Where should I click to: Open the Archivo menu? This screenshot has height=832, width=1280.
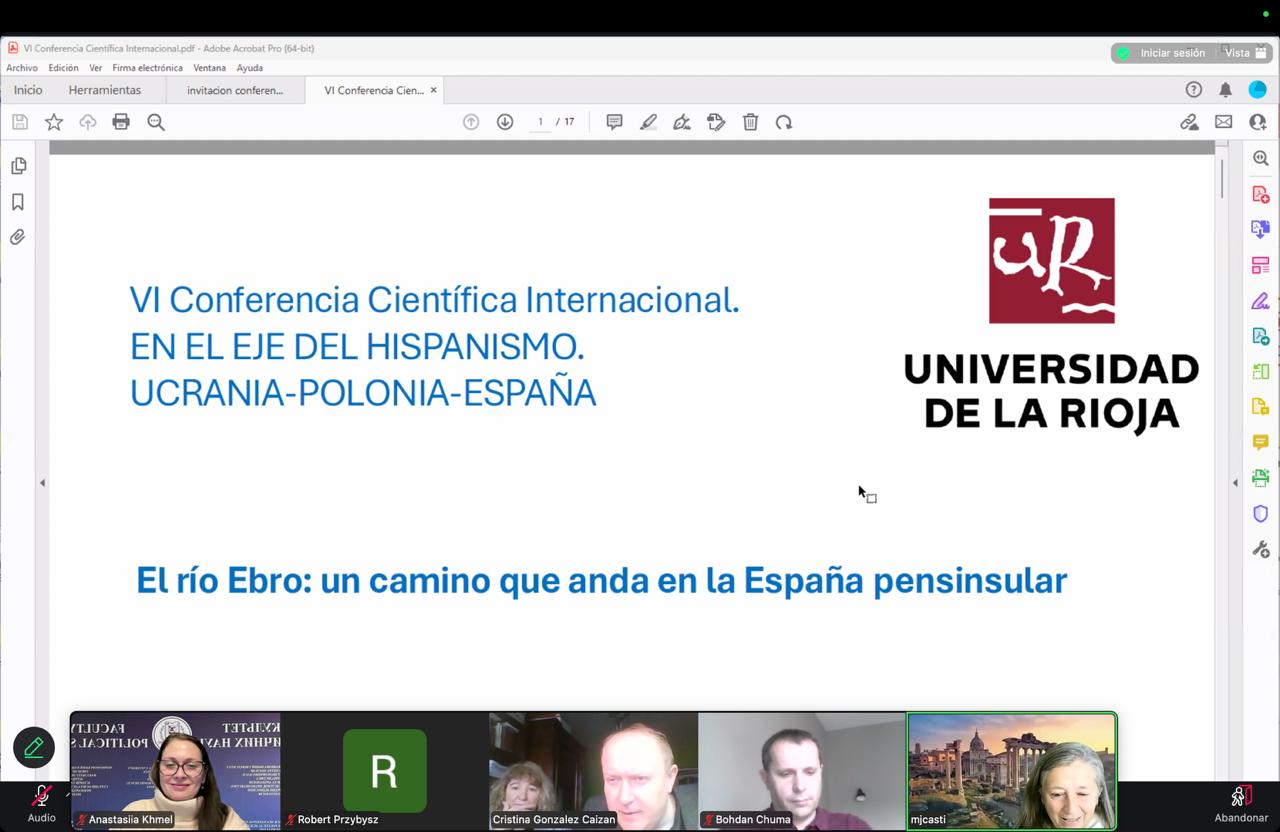pyautogui.click(x=22, y=68)
